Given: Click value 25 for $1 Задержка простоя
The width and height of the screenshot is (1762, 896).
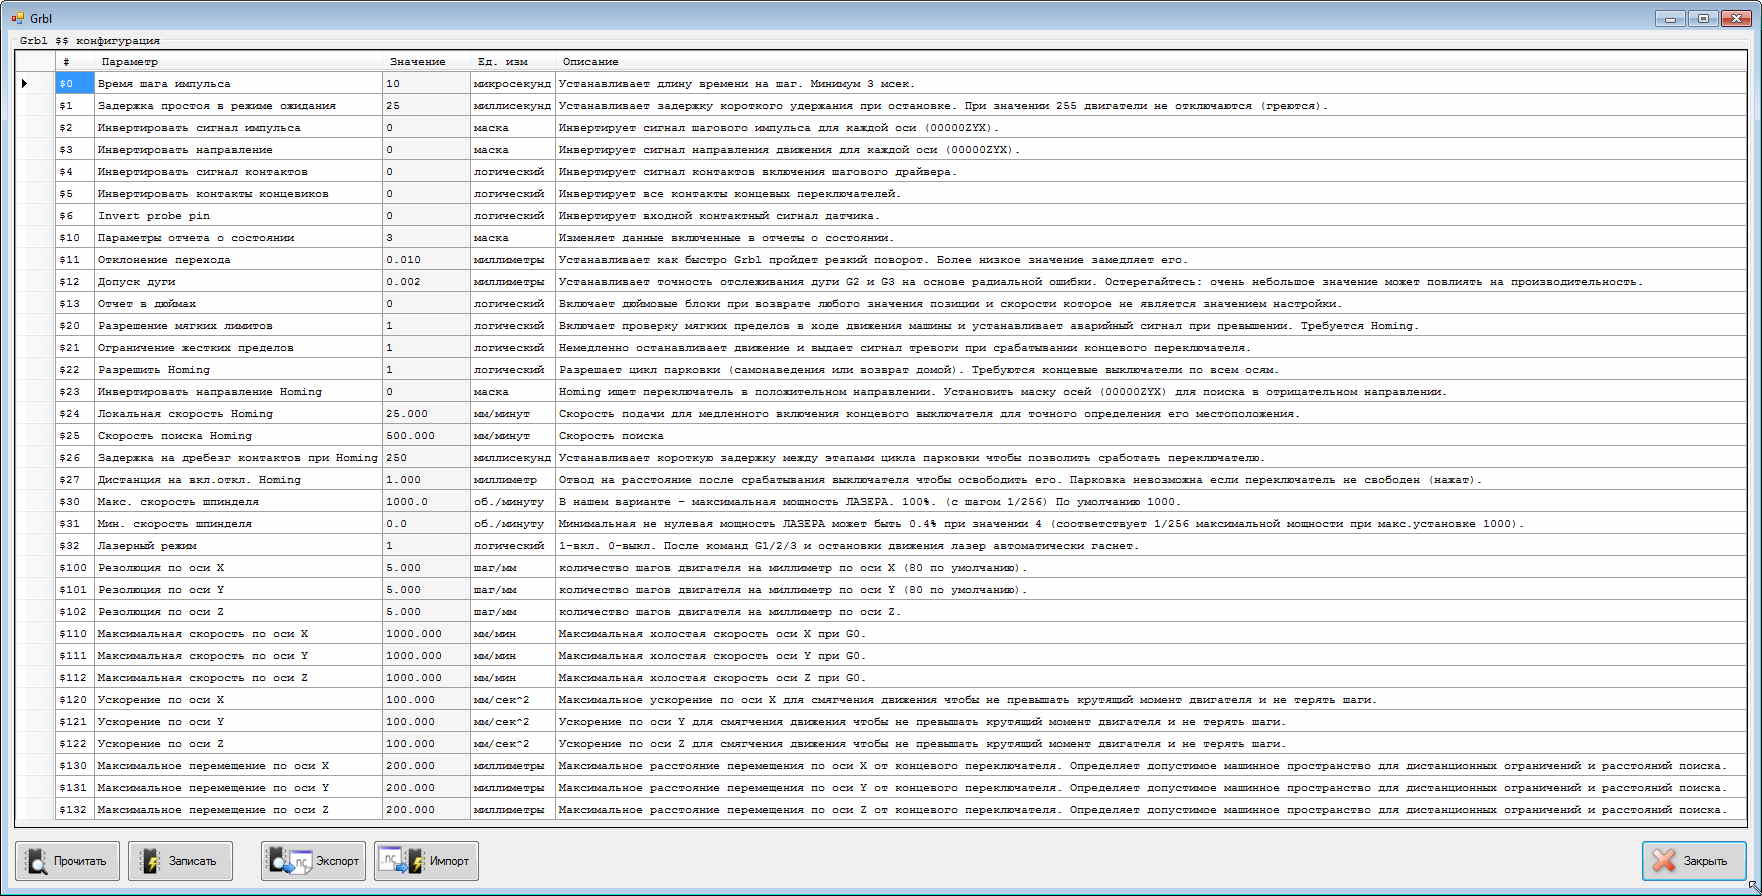Looking at the screenshot, I should (x=425, y=106).
